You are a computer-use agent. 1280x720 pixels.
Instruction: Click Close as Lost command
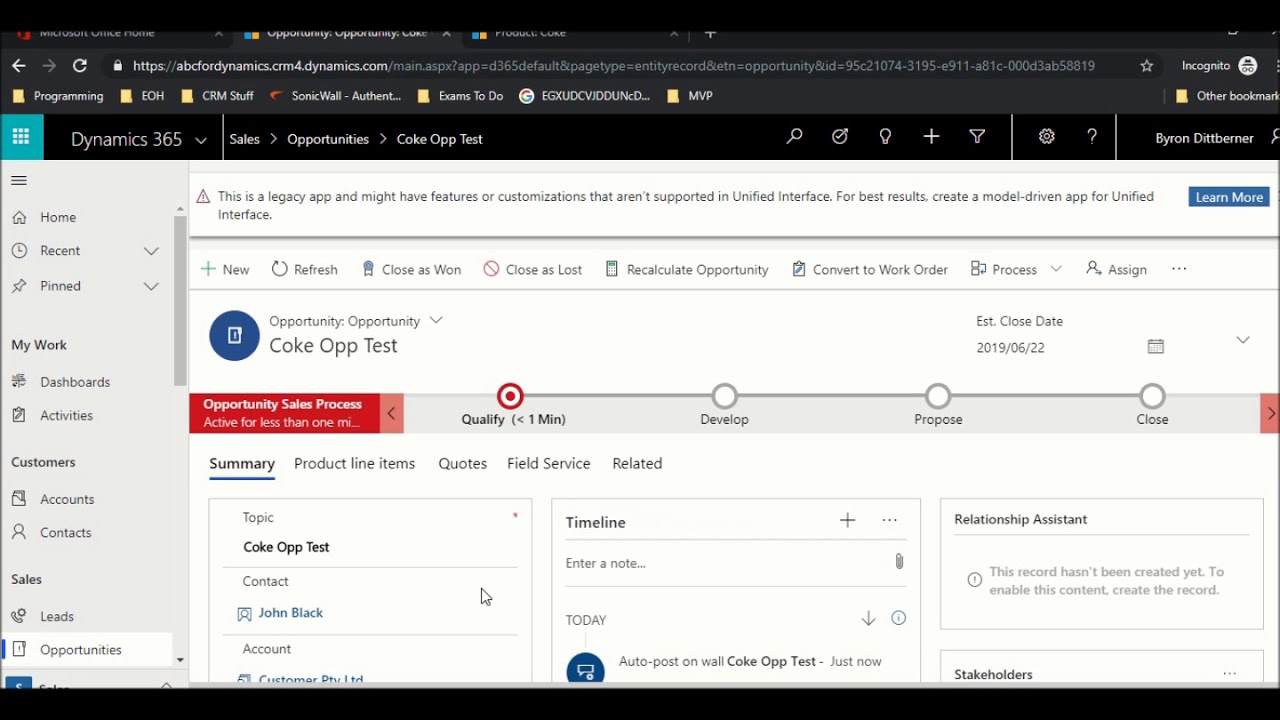(x=532, y=269)
